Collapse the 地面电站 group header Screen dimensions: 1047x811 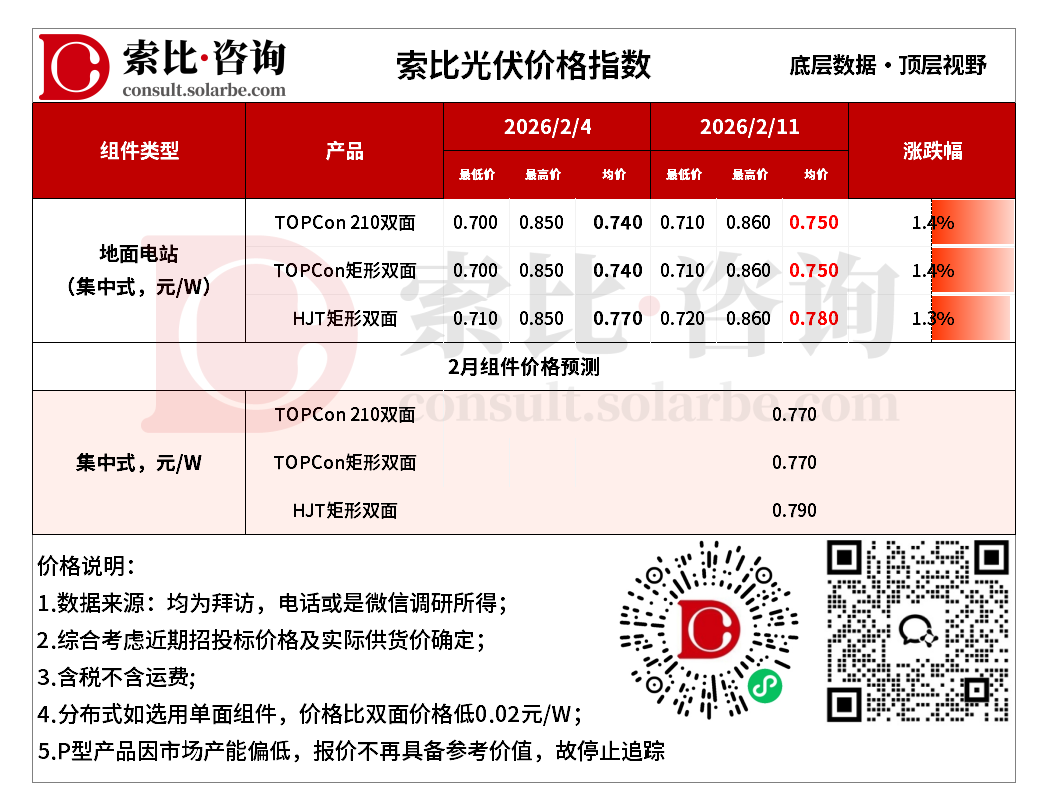[x=139, y=270]
